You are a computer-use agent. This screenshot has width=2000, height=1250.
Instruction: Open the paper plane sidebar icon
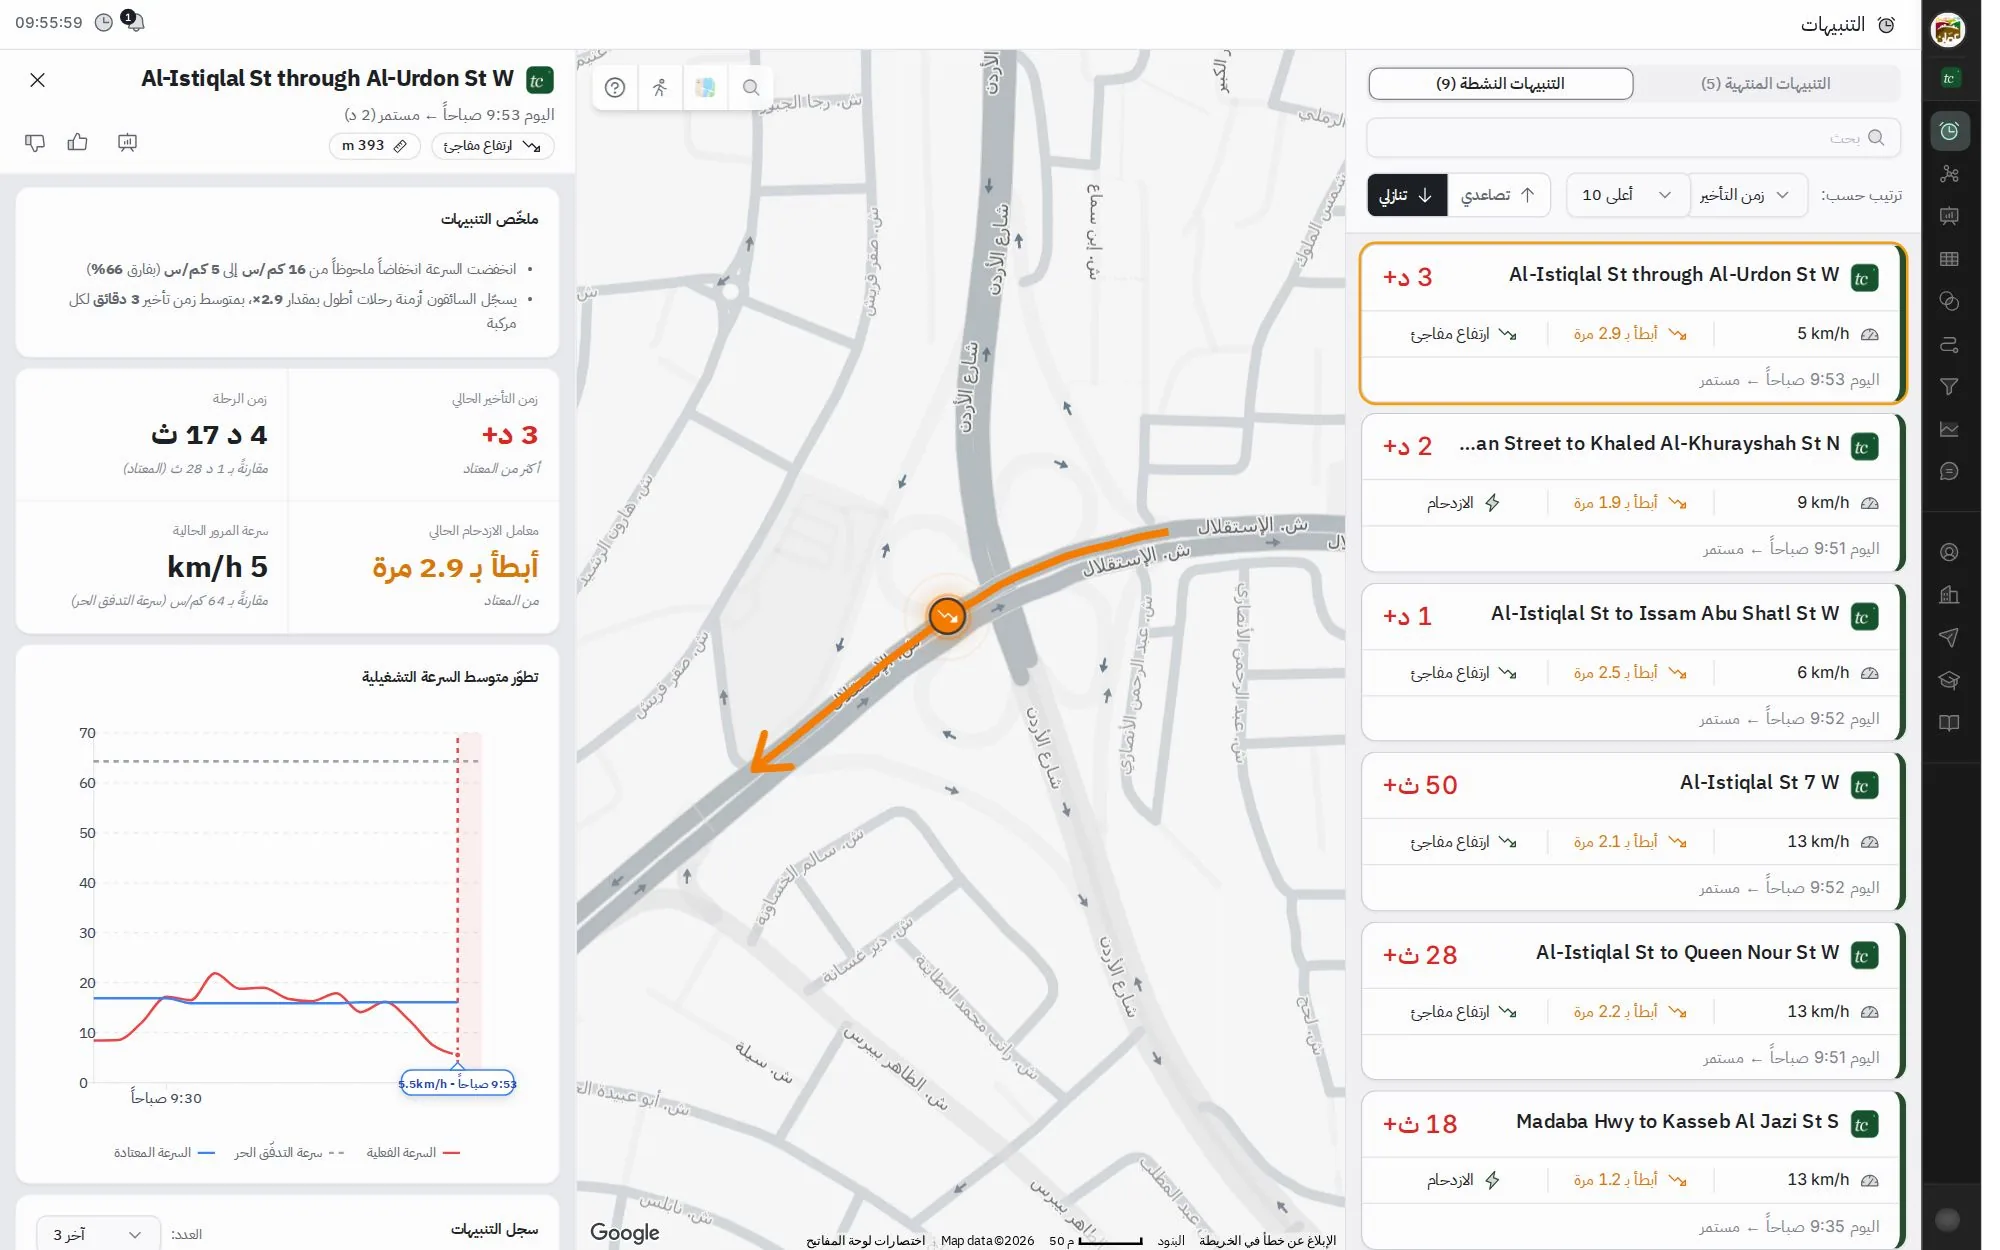(1949, 638)
